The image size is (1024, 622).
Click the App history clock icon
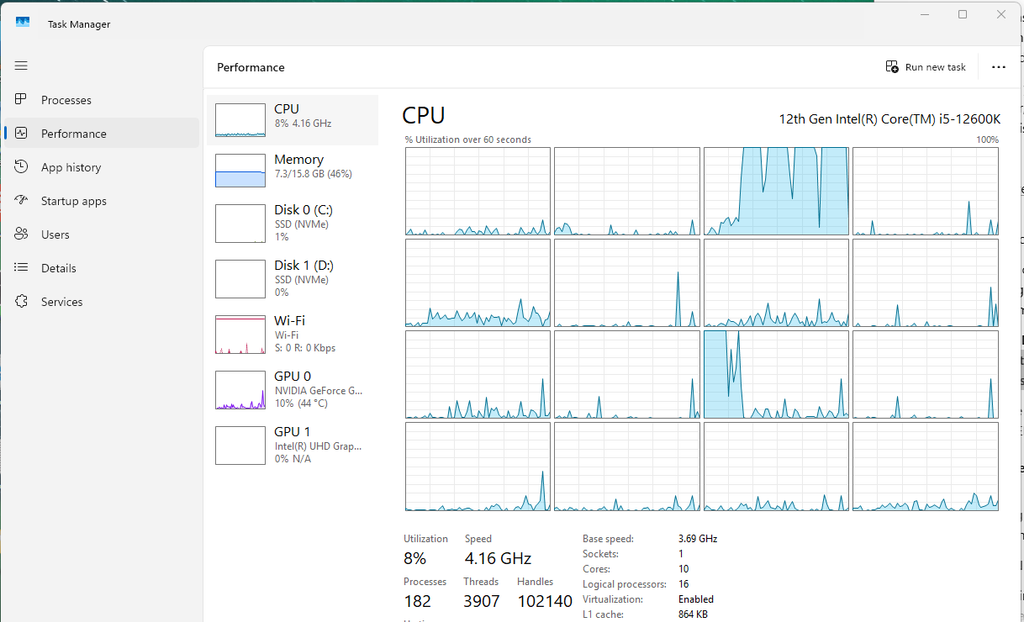coord(21,167)
